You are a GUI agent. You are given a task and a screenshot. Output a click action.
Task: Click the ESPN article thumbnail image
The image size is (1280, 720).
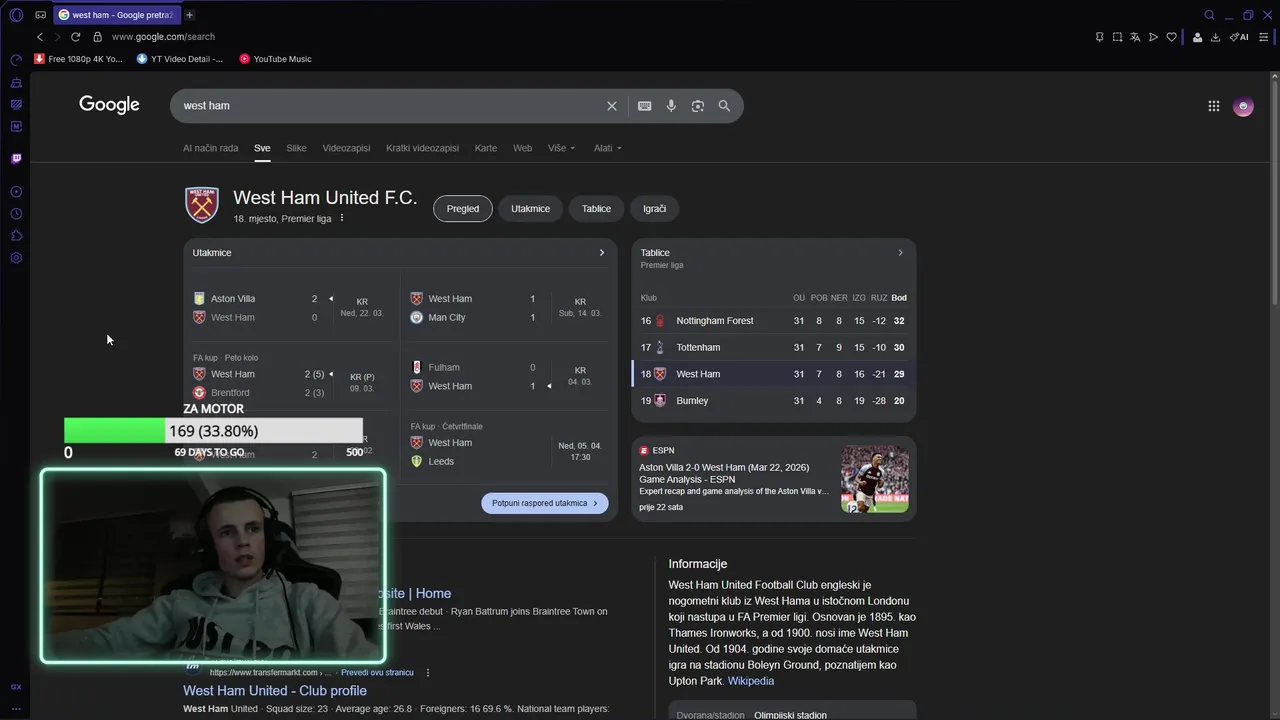[x=875, y=479]
